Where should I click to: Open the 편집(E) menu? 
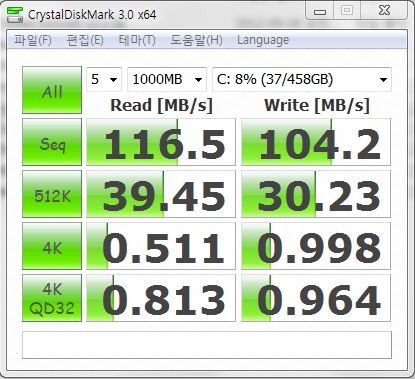85,40
